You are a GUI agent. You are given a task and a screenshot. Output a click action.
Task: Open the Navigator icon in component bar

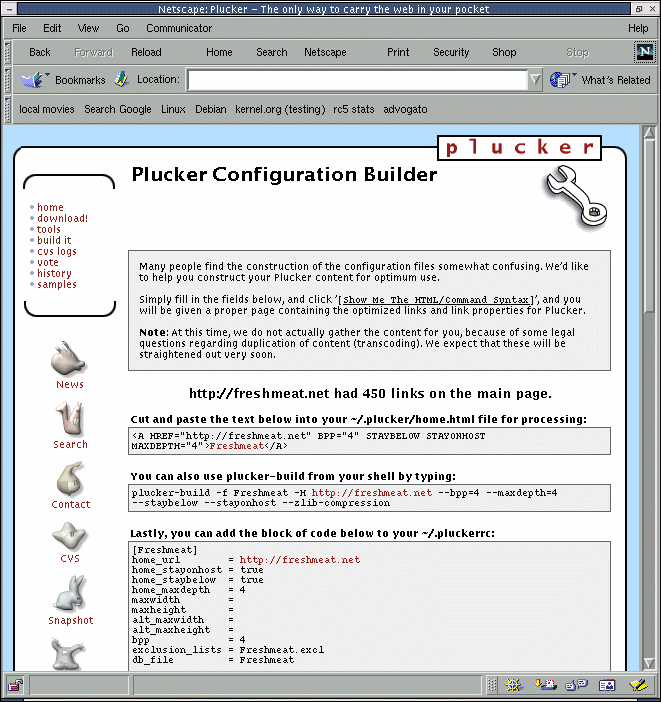pyautogui.click(x=514, y=685)
